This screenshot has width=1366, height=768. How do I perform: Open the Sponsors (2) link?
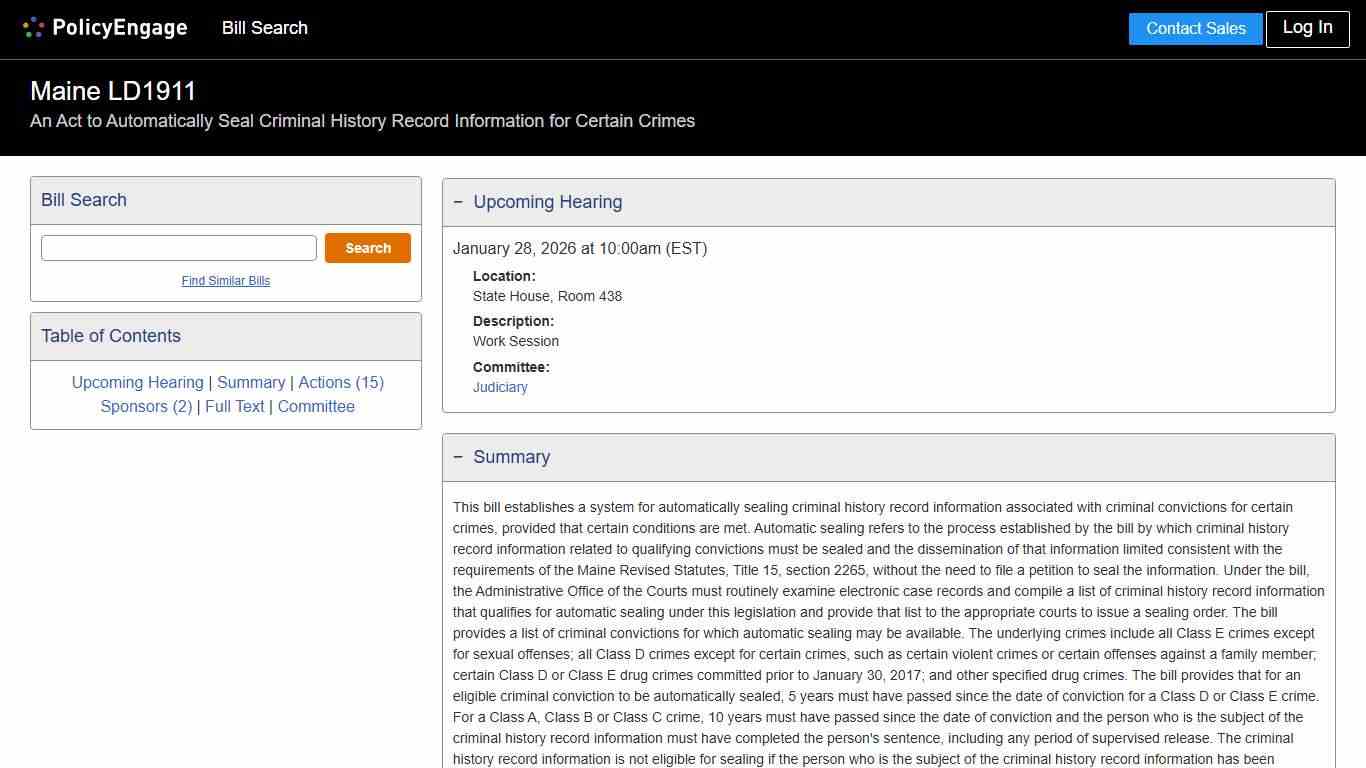tap(146, 406)
